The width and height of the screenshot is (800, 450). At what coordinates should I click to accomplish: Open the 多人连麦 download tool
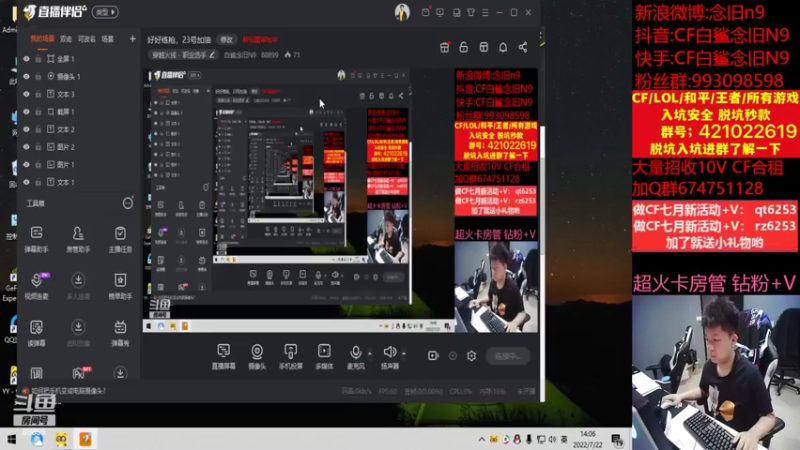click(x=78, y=286)
